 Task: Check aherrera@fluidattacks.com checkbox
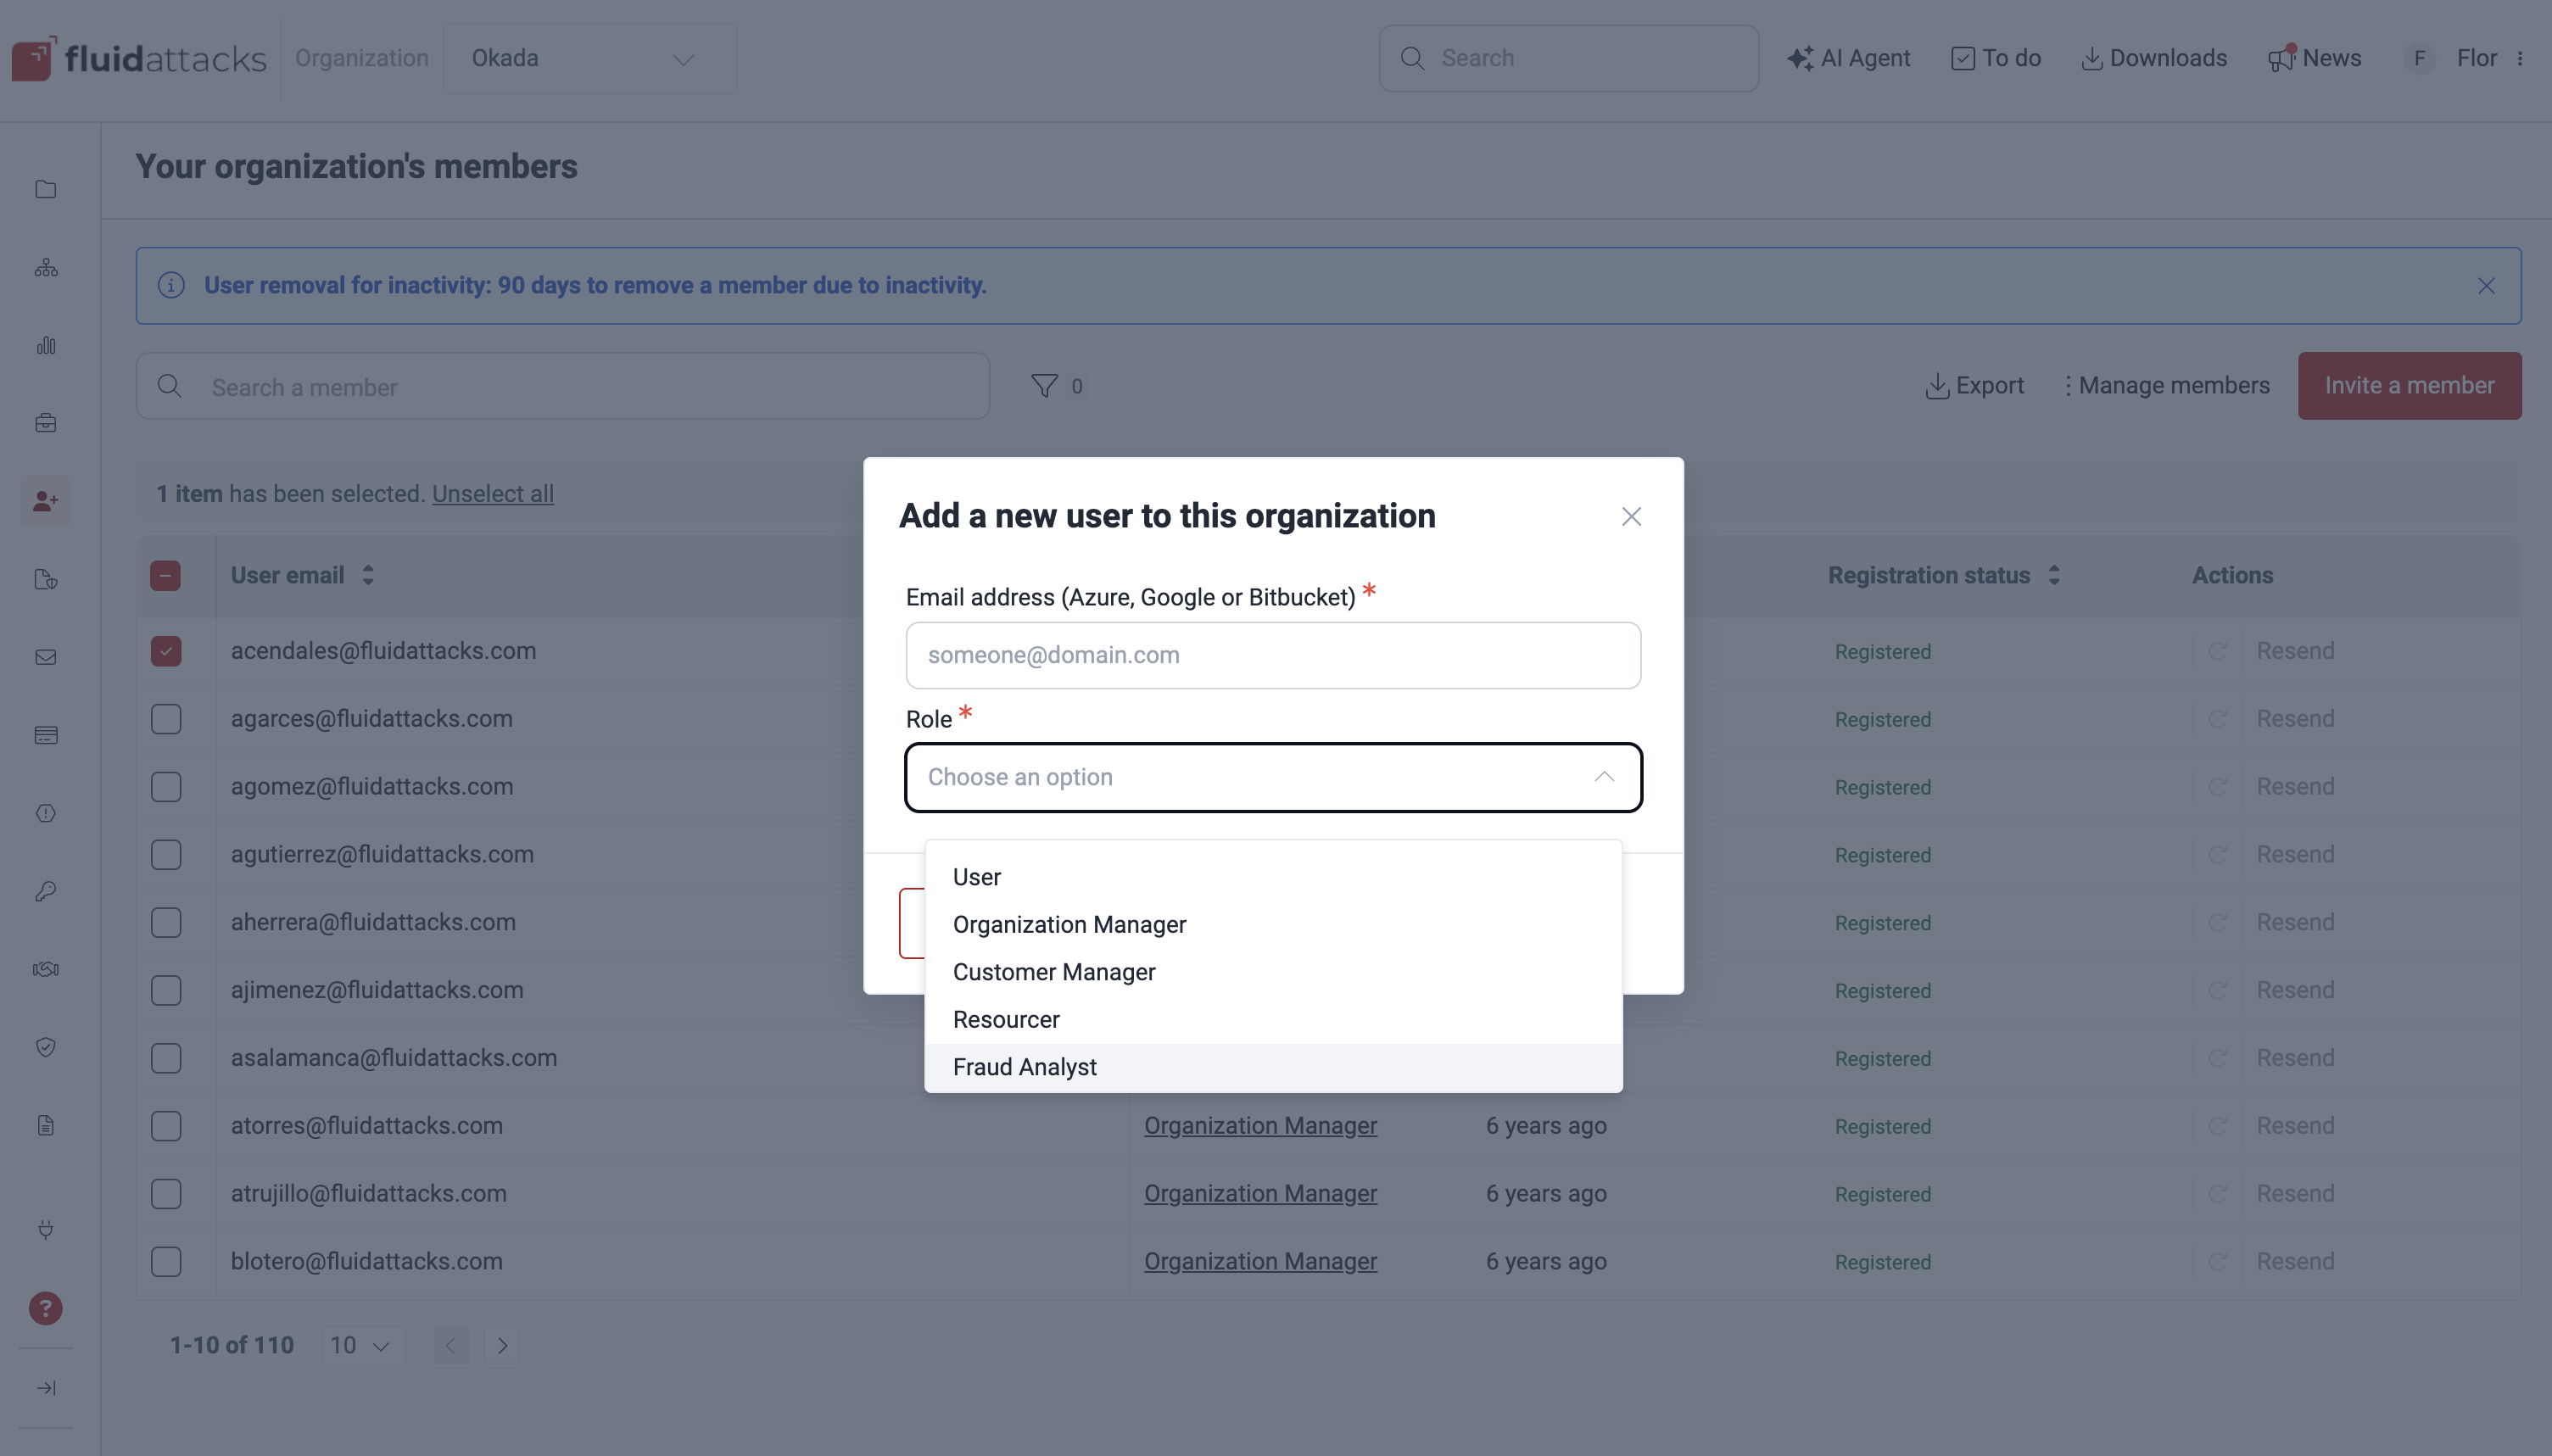[x=166, y=922]
